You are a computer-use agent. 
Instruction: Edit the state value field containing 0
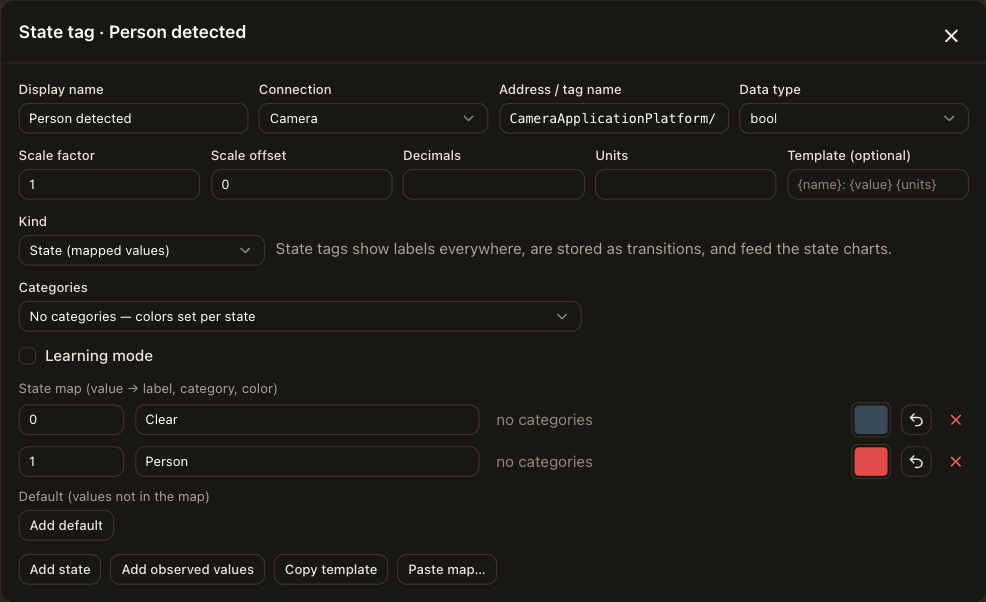coord(71,420)
